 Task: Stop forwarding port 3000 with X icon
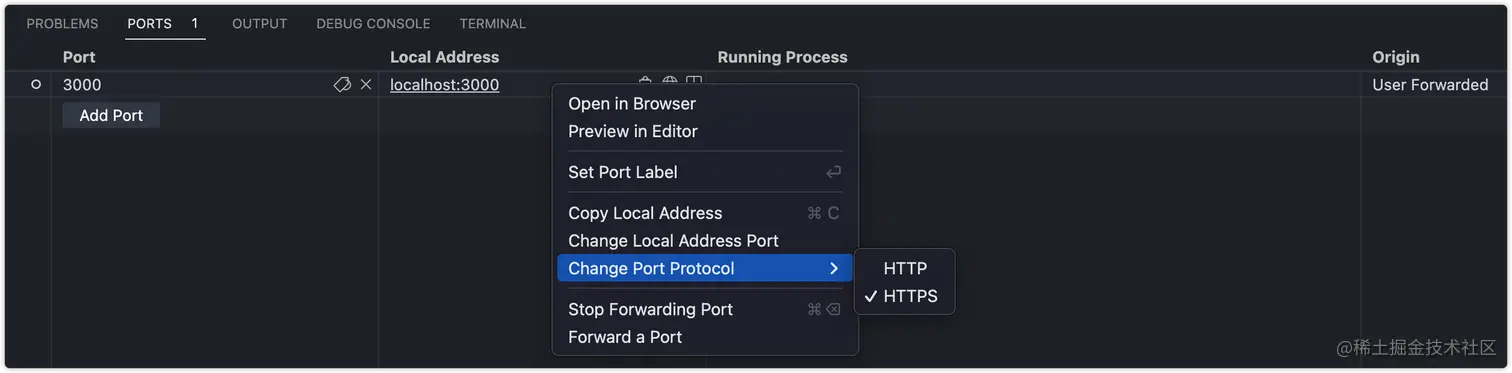(366, 85)
